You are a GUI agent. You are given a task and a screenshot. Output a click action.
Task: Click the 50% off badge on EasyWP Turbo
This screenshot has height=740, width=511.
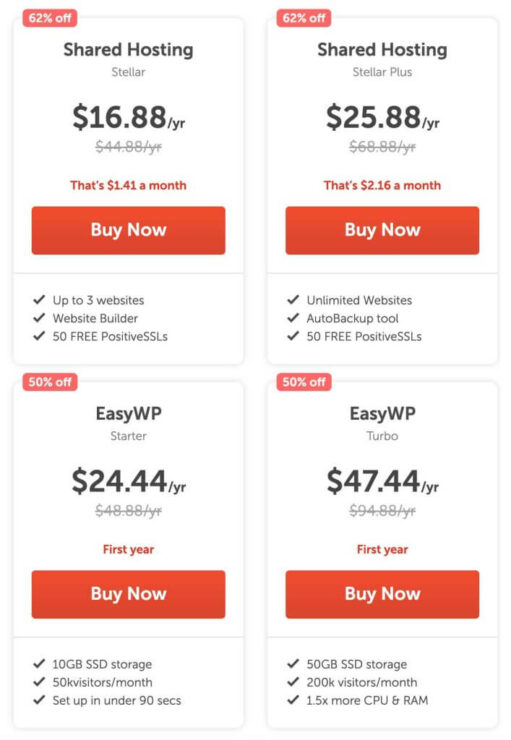click(304, 382)
